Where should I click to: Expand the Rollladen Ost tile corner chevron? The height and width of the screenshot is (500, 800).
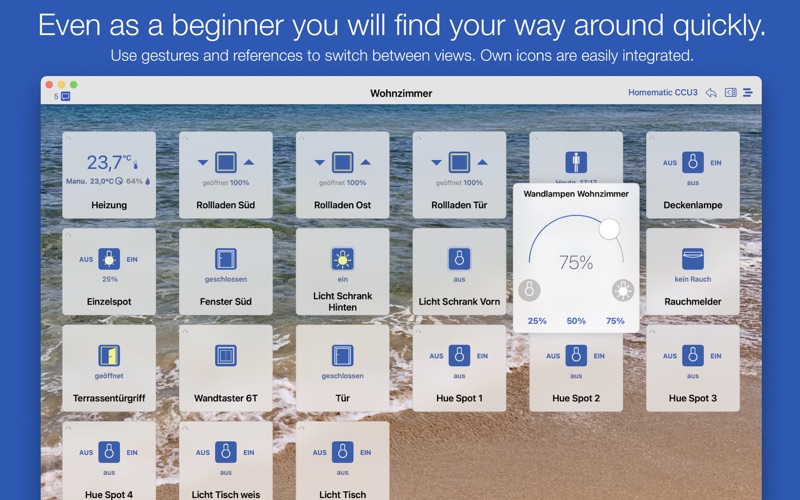pyautogui.click(x=302, y=138)
